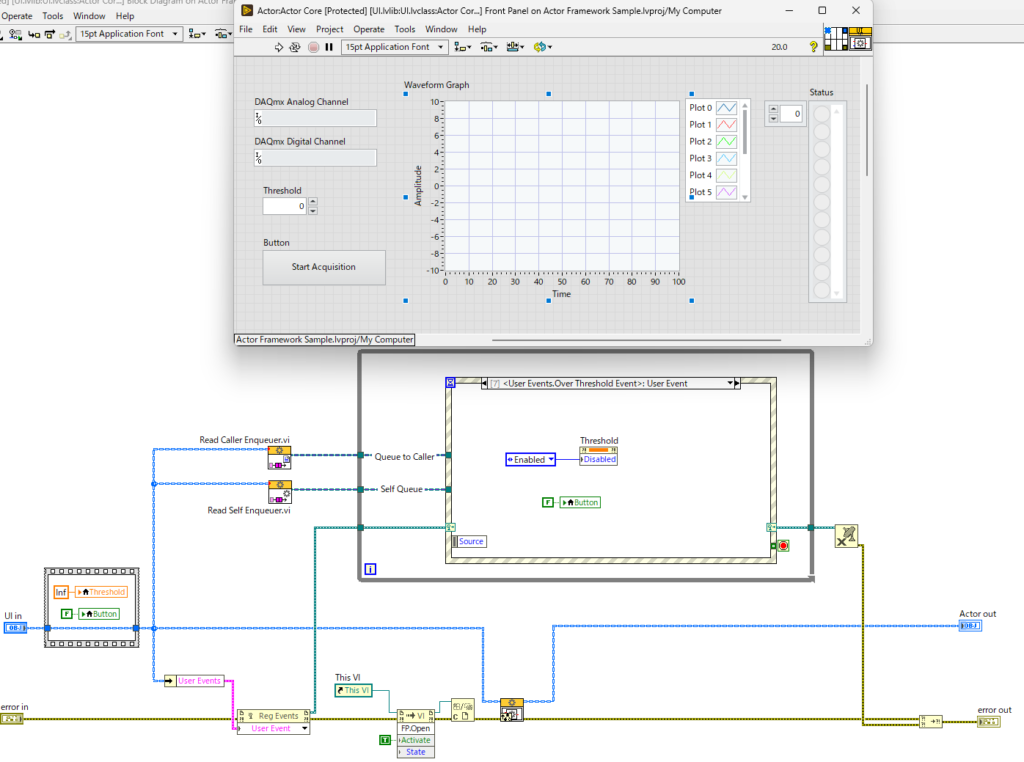Increment the Status array index
Screen dimensions: 1024x762
[x=773, y=110]
